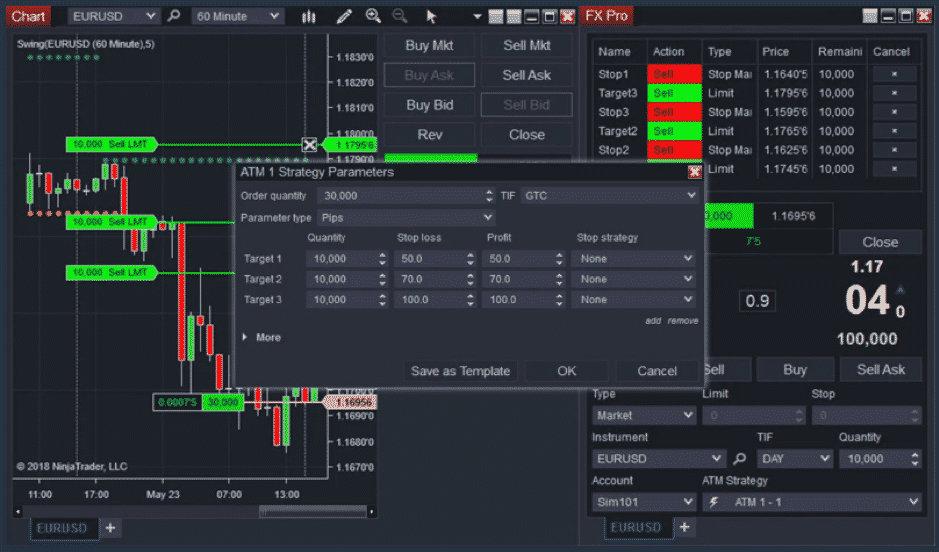The width and height of the screenshot is (939, 552).
Task: Click Buy button in FX Pro panel
Action: tap(795, 369)
